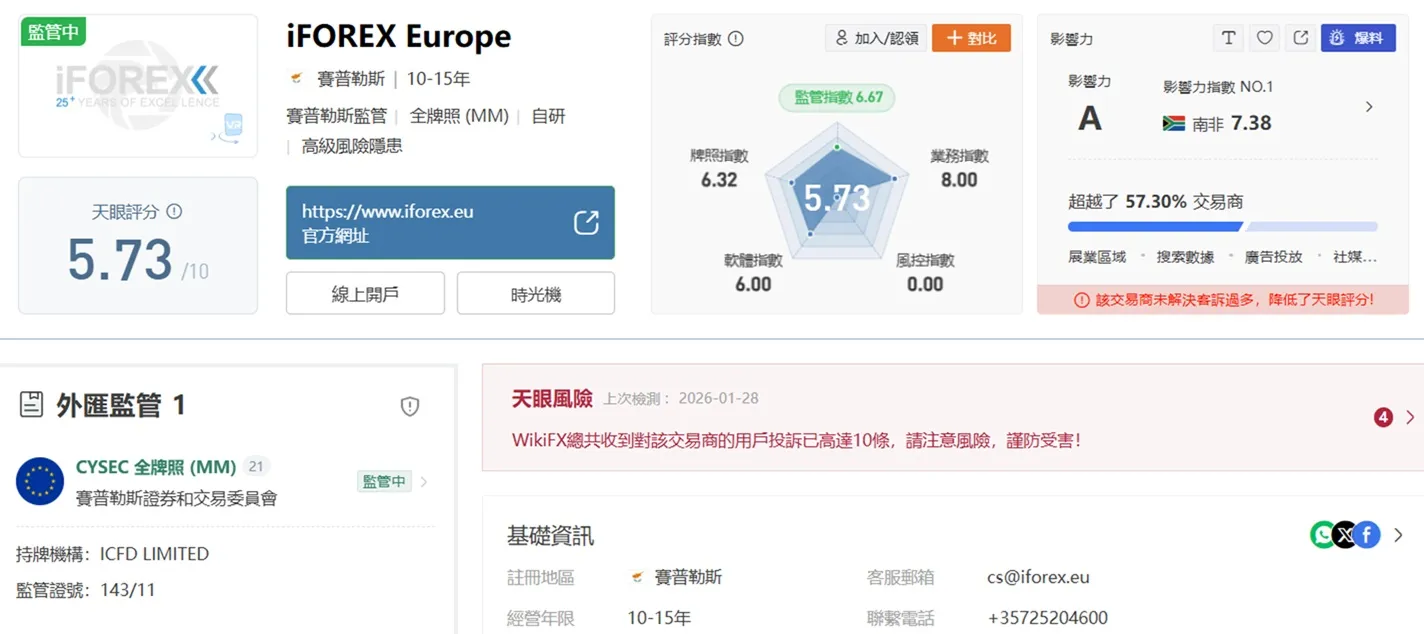Select the 展業區域 item
The width and height of the screenshot is (1424, 634).
tap(1097, 257)
